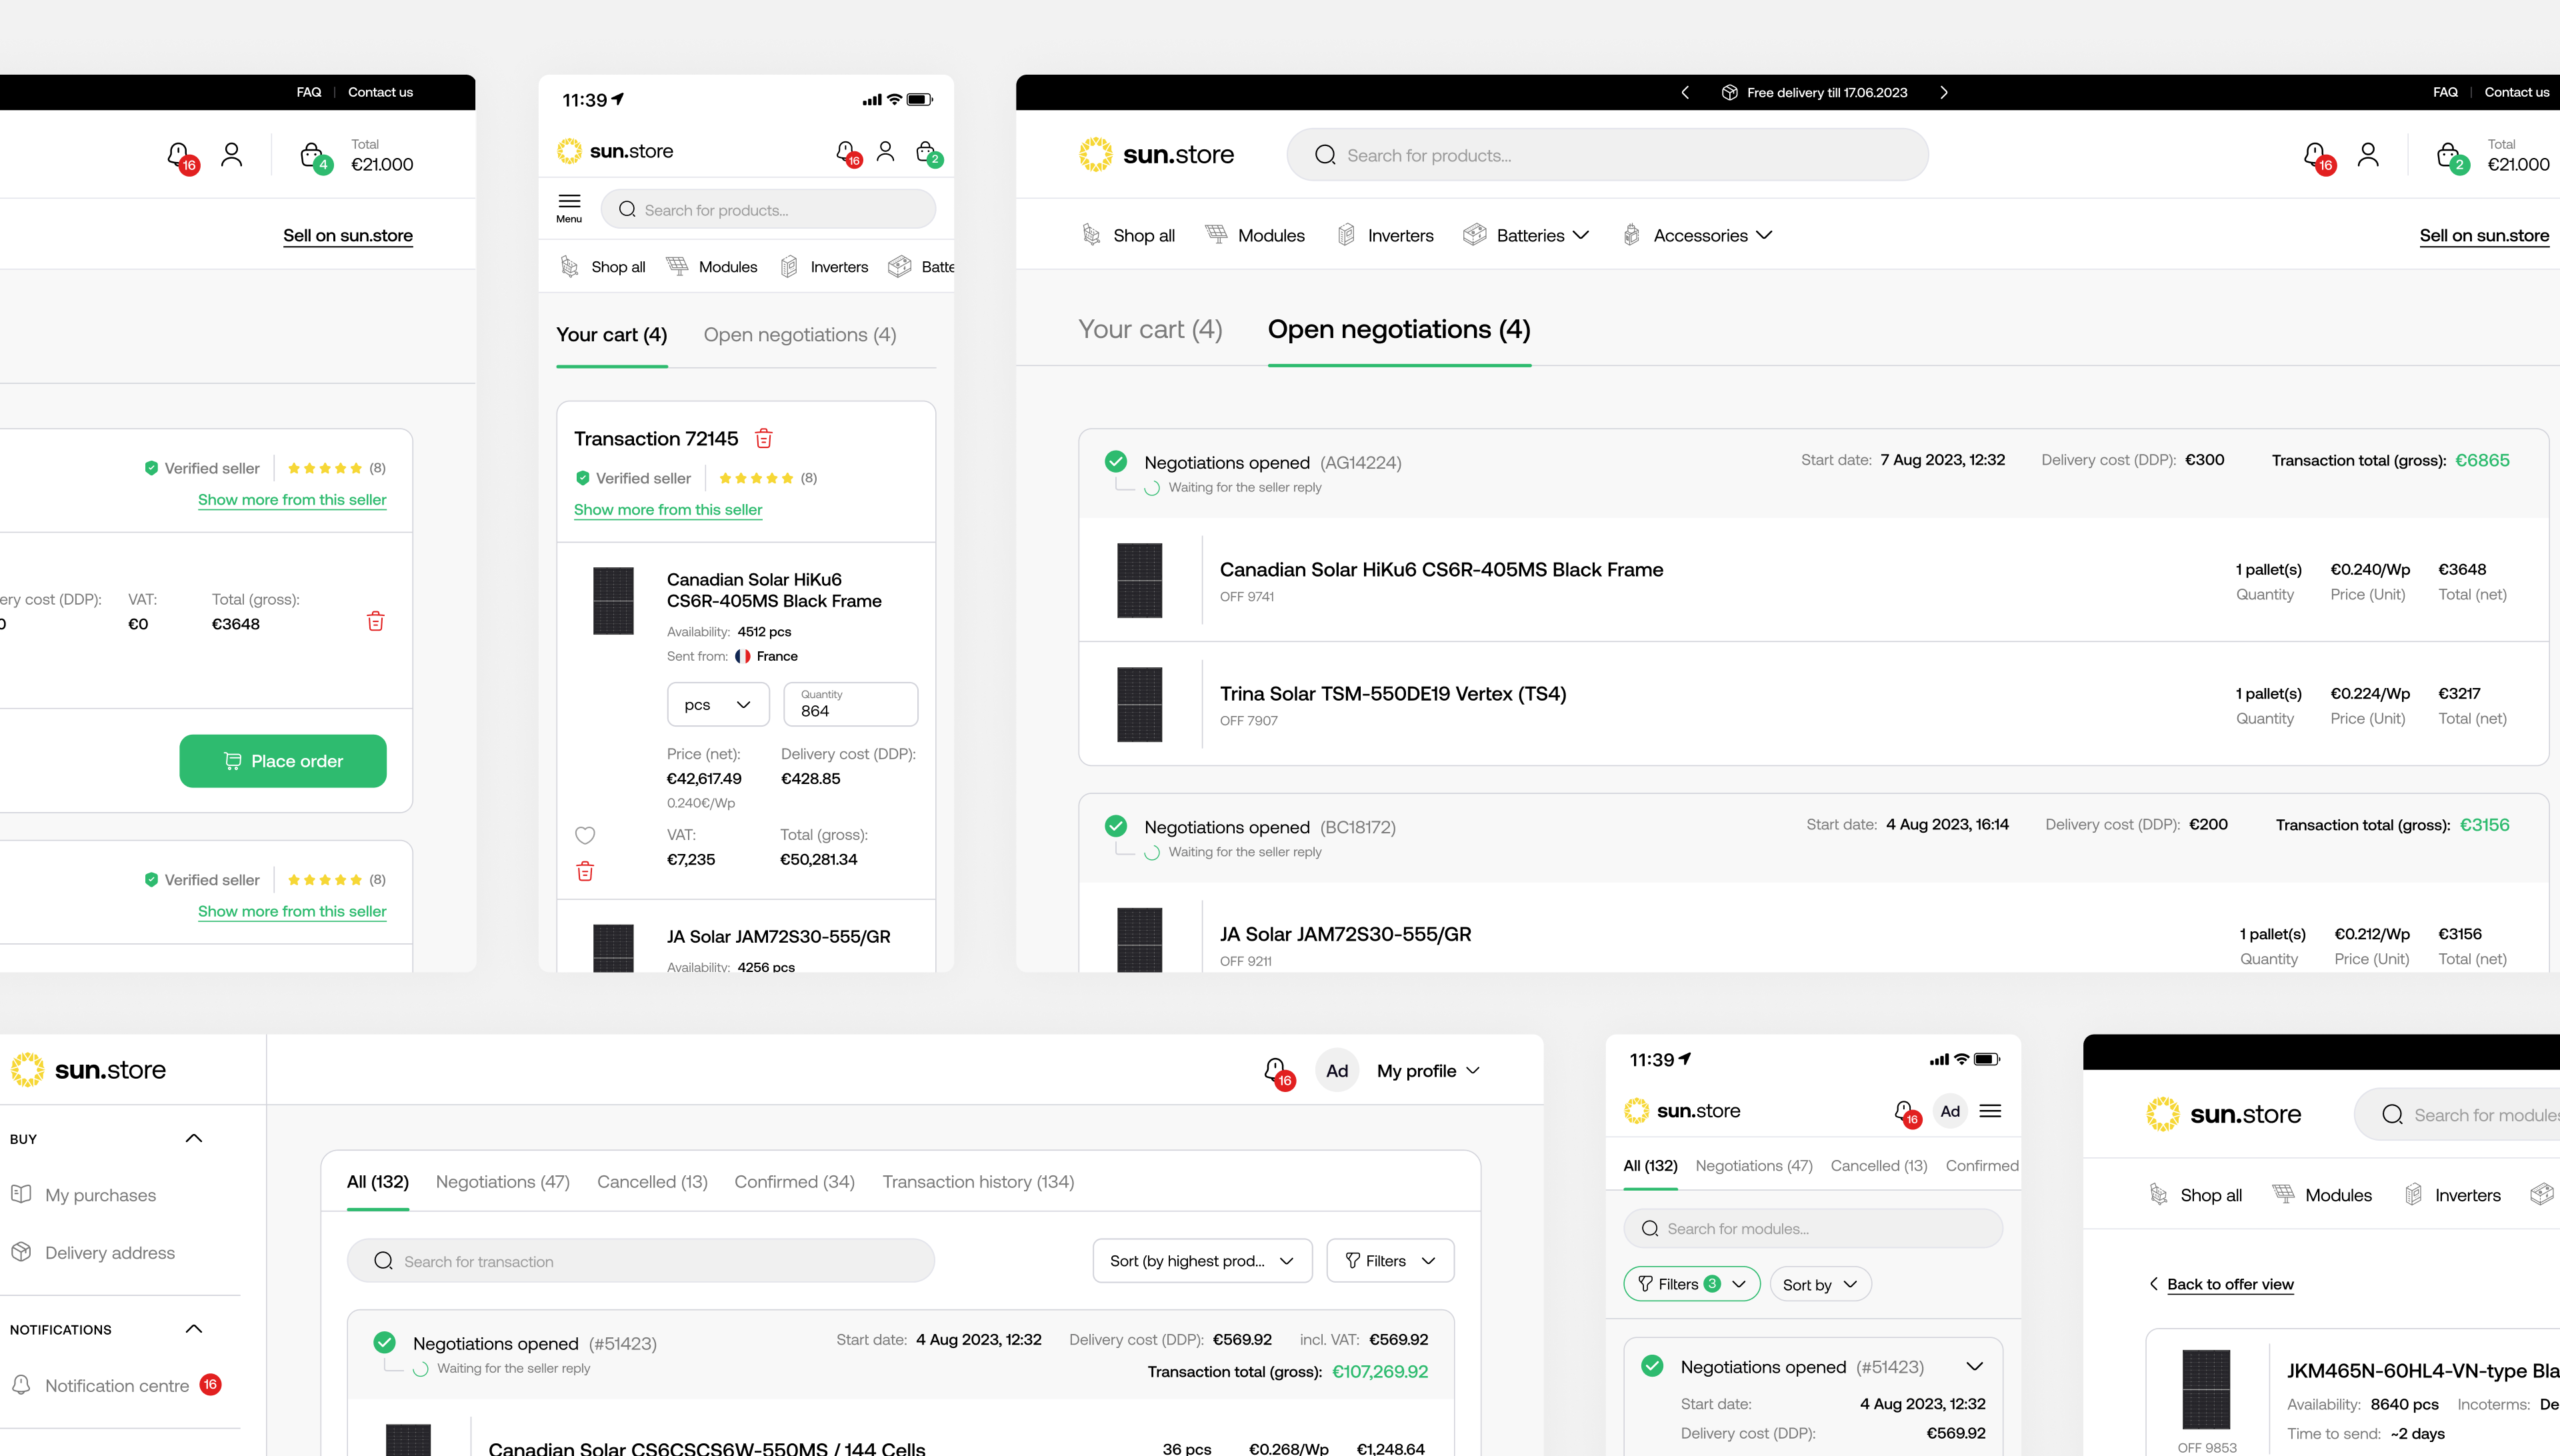Switch to Open negotiations (4) tab
2560x1456 pixels.
pos(799,335)
